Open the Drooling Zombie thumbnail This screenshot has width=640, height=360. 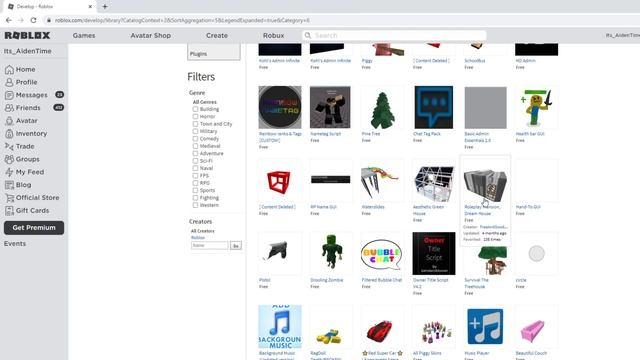coord(331,253)
